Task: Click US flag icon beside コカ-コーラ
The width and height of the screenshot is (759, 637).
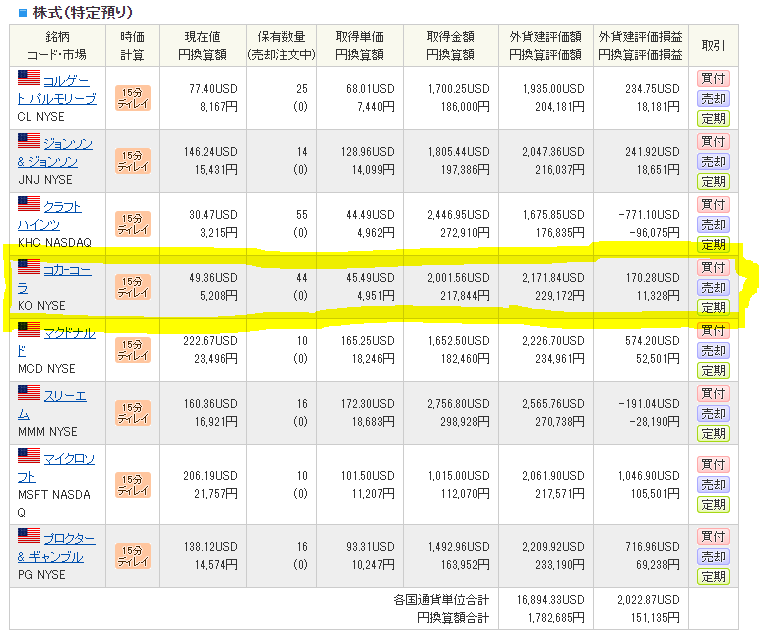Action: pyautogui.click(x=29, y=267)
